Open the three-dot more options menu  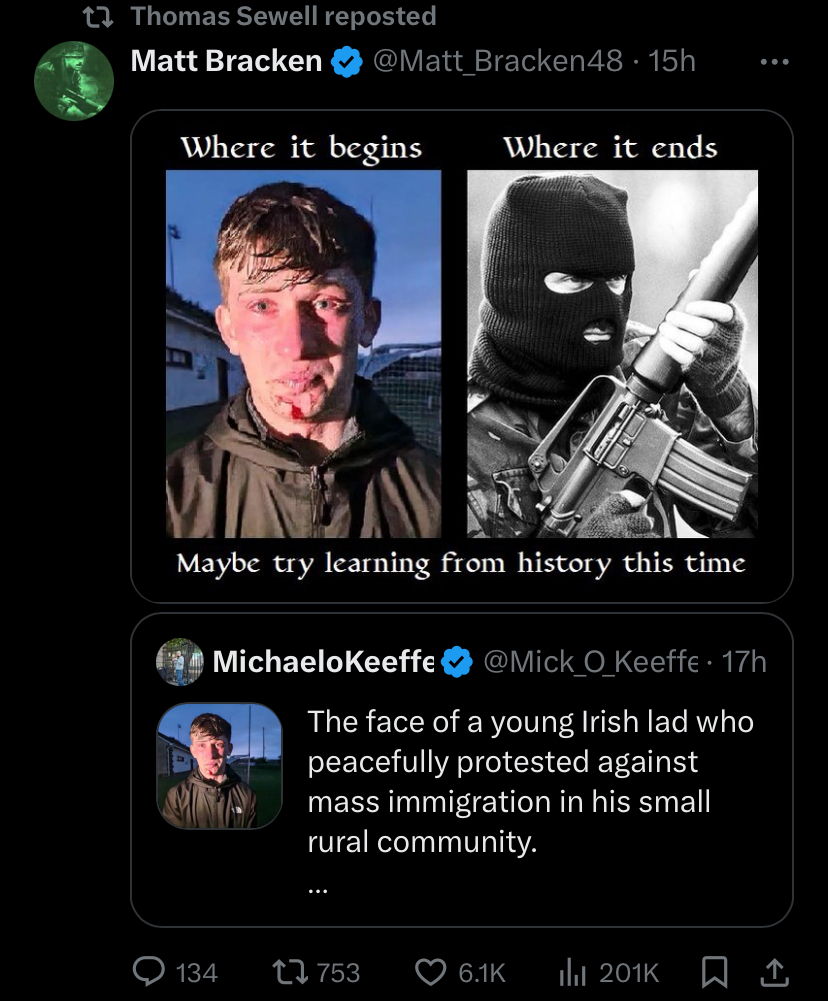tap(775, 62)
